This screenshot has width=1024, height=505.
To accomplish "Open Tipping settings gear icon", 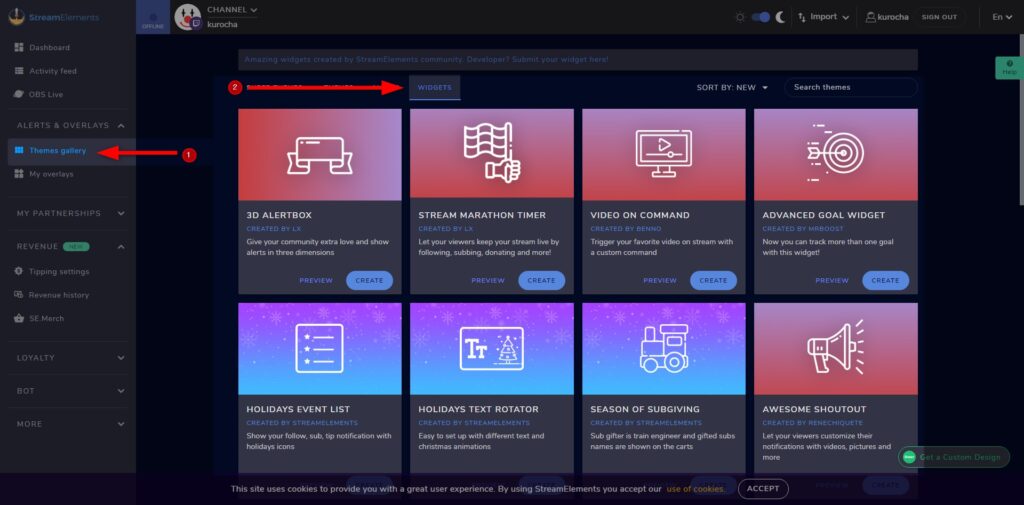I will point(18,272).
